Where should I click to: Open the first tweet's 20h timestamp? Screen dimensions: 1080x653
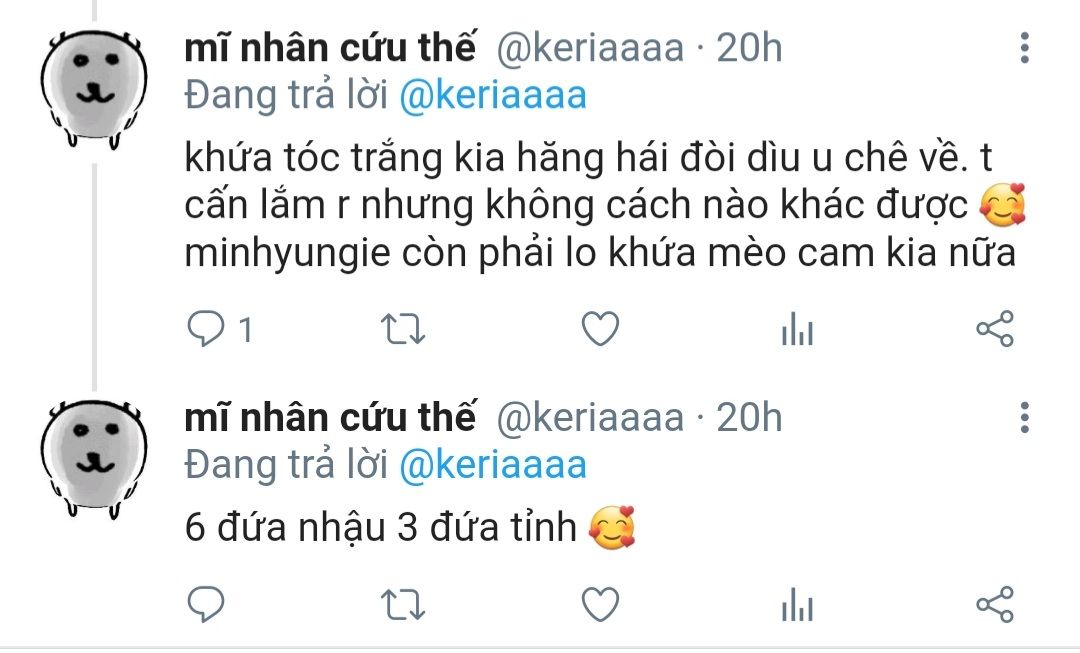[749, 48]
